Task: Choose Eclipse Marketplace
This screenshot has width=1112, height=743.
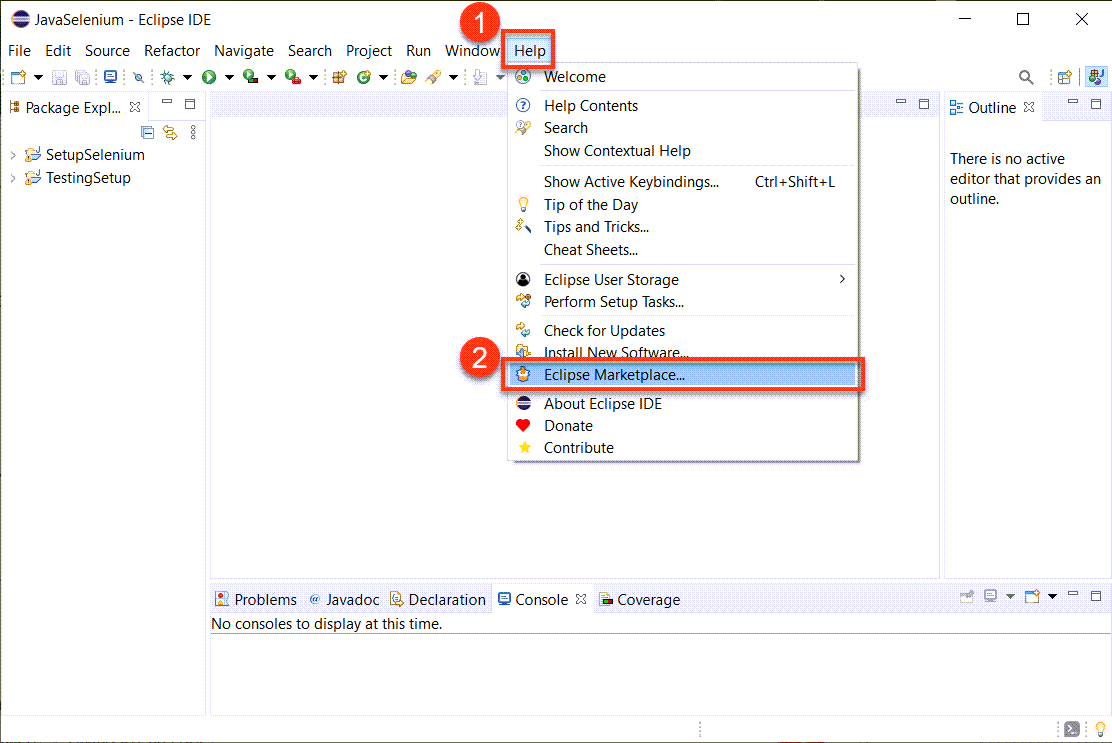Action: (x=684, y=375)
